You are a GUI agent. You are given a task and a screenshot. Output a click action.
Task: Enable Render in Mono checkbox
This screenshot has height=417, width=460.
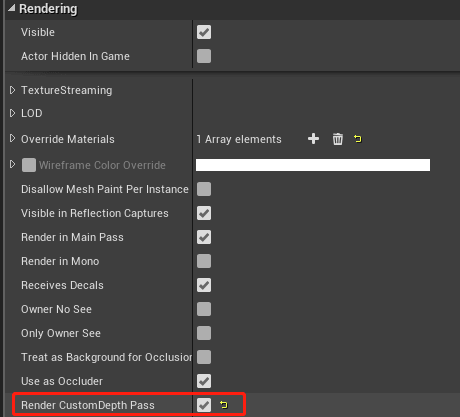204,261
